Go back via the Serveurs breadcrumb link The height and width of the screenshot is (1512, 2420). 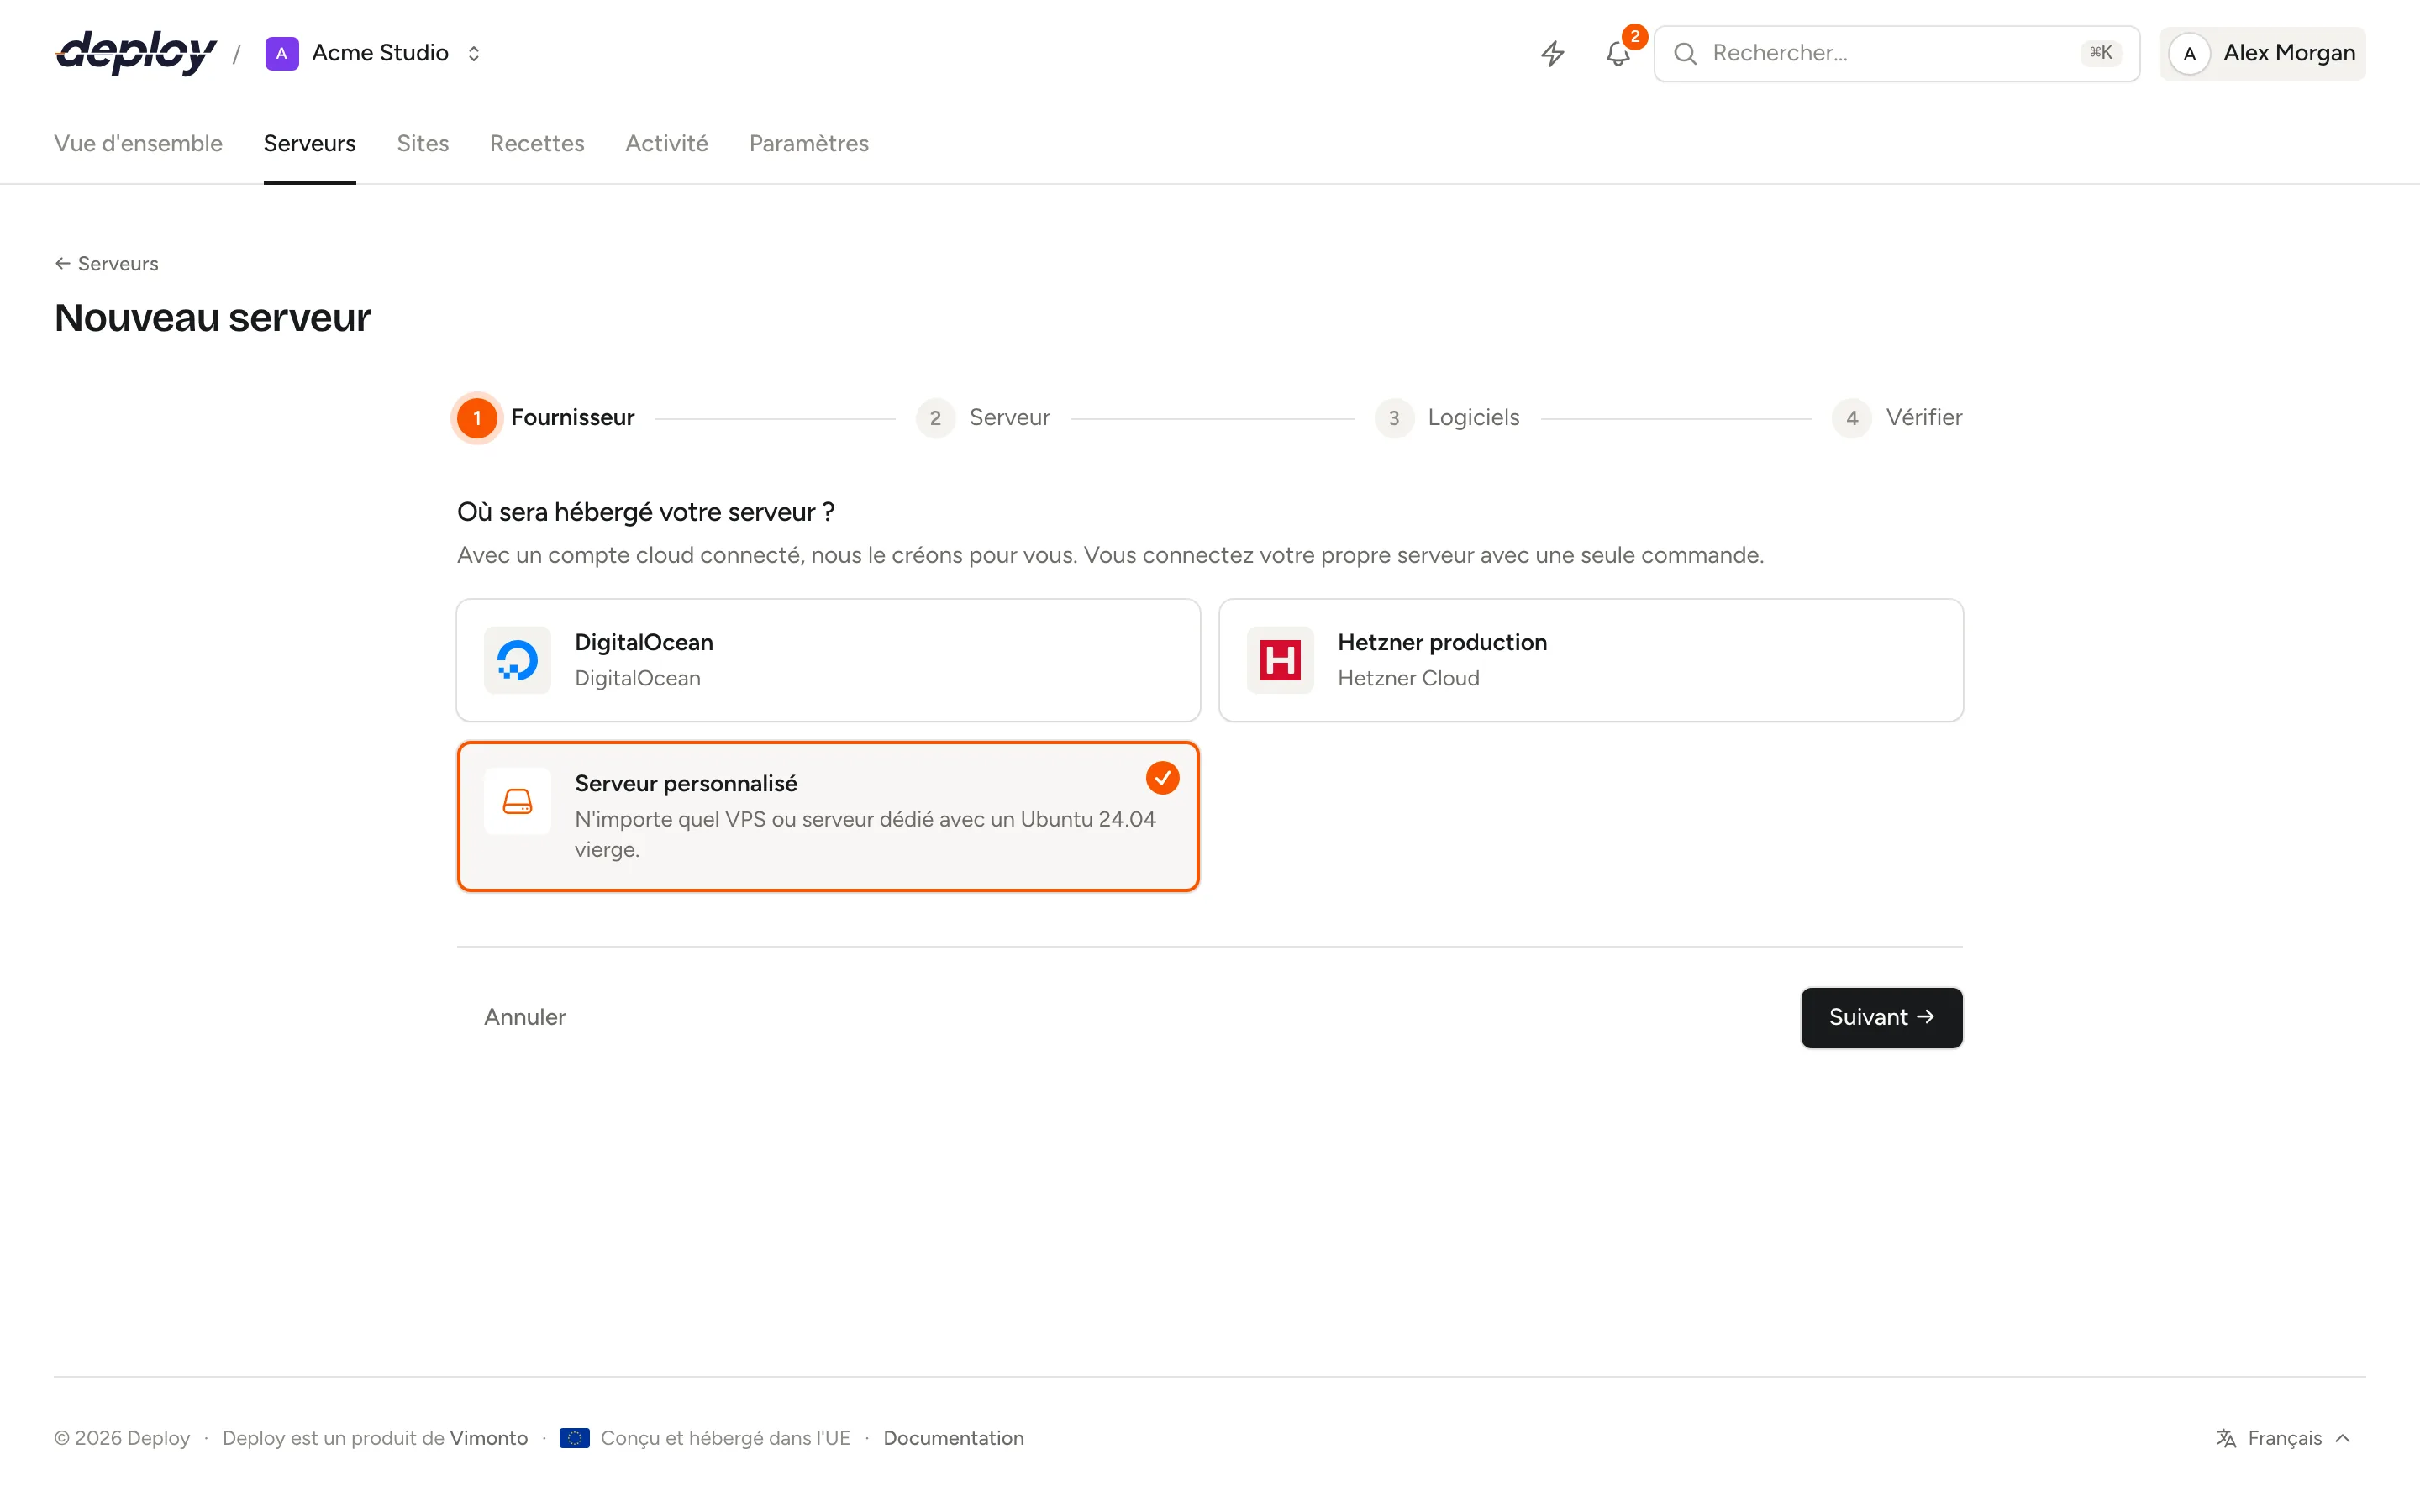107,264
